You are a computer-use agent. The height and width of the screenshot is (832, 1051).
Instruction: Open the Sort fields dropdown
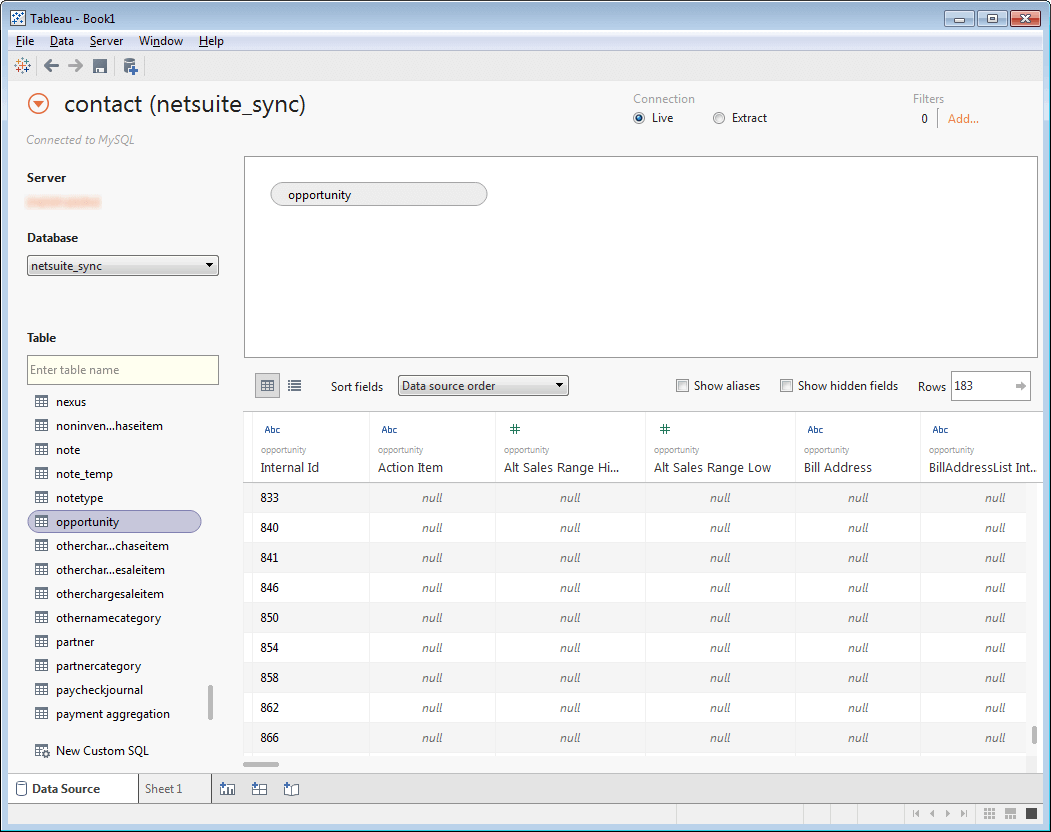point(483,386)
